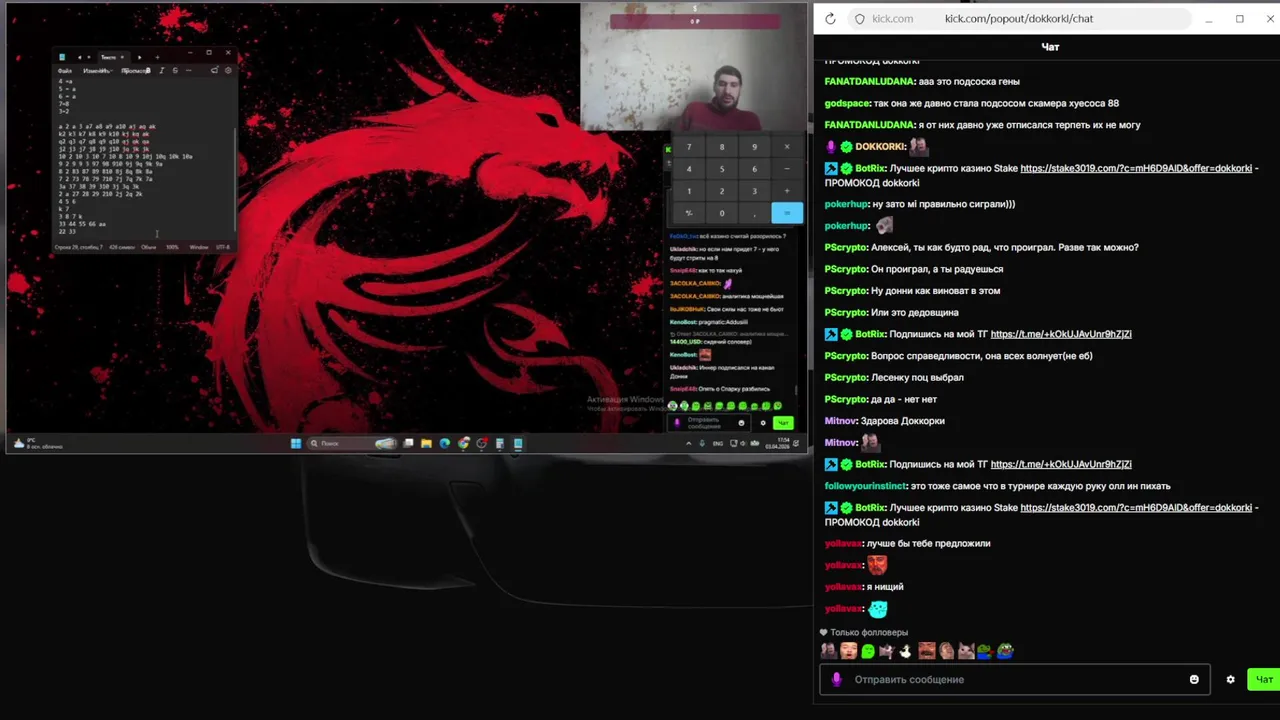Viewport: 1280px width, 720px height.
Task: Insert the first face emote in row
Action: pyautogui.click(x=829, y=651)
